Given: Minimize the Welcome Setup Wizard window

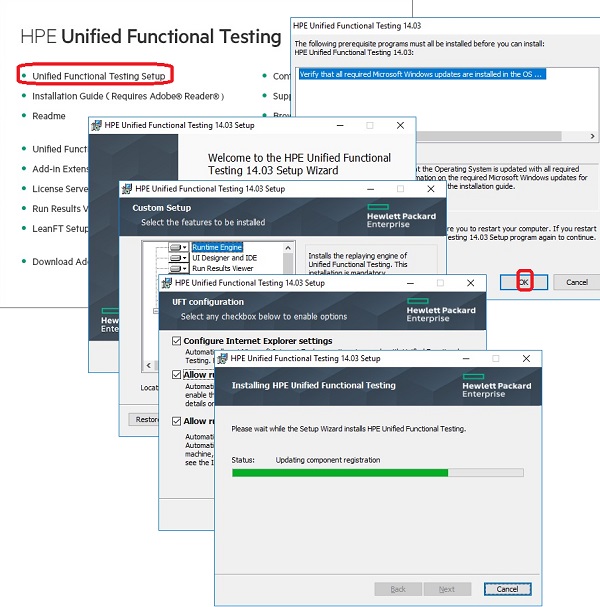Looking at the screenshot, I should coord(340,125).
